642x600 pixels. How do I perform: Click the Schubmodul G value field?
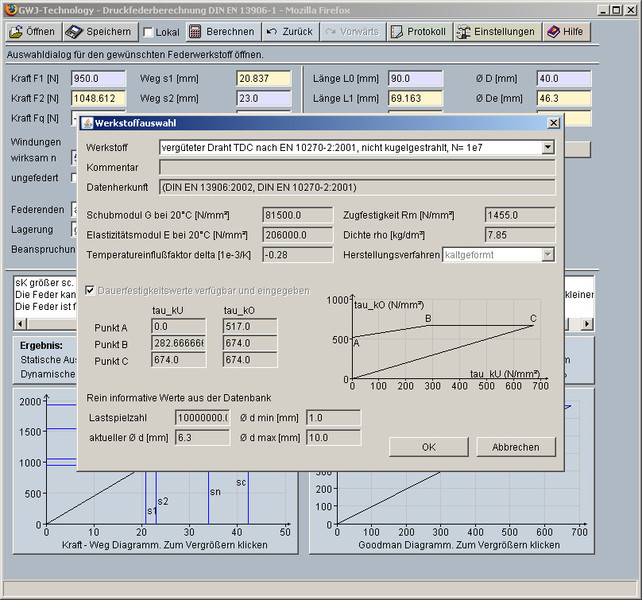[296, 215]
